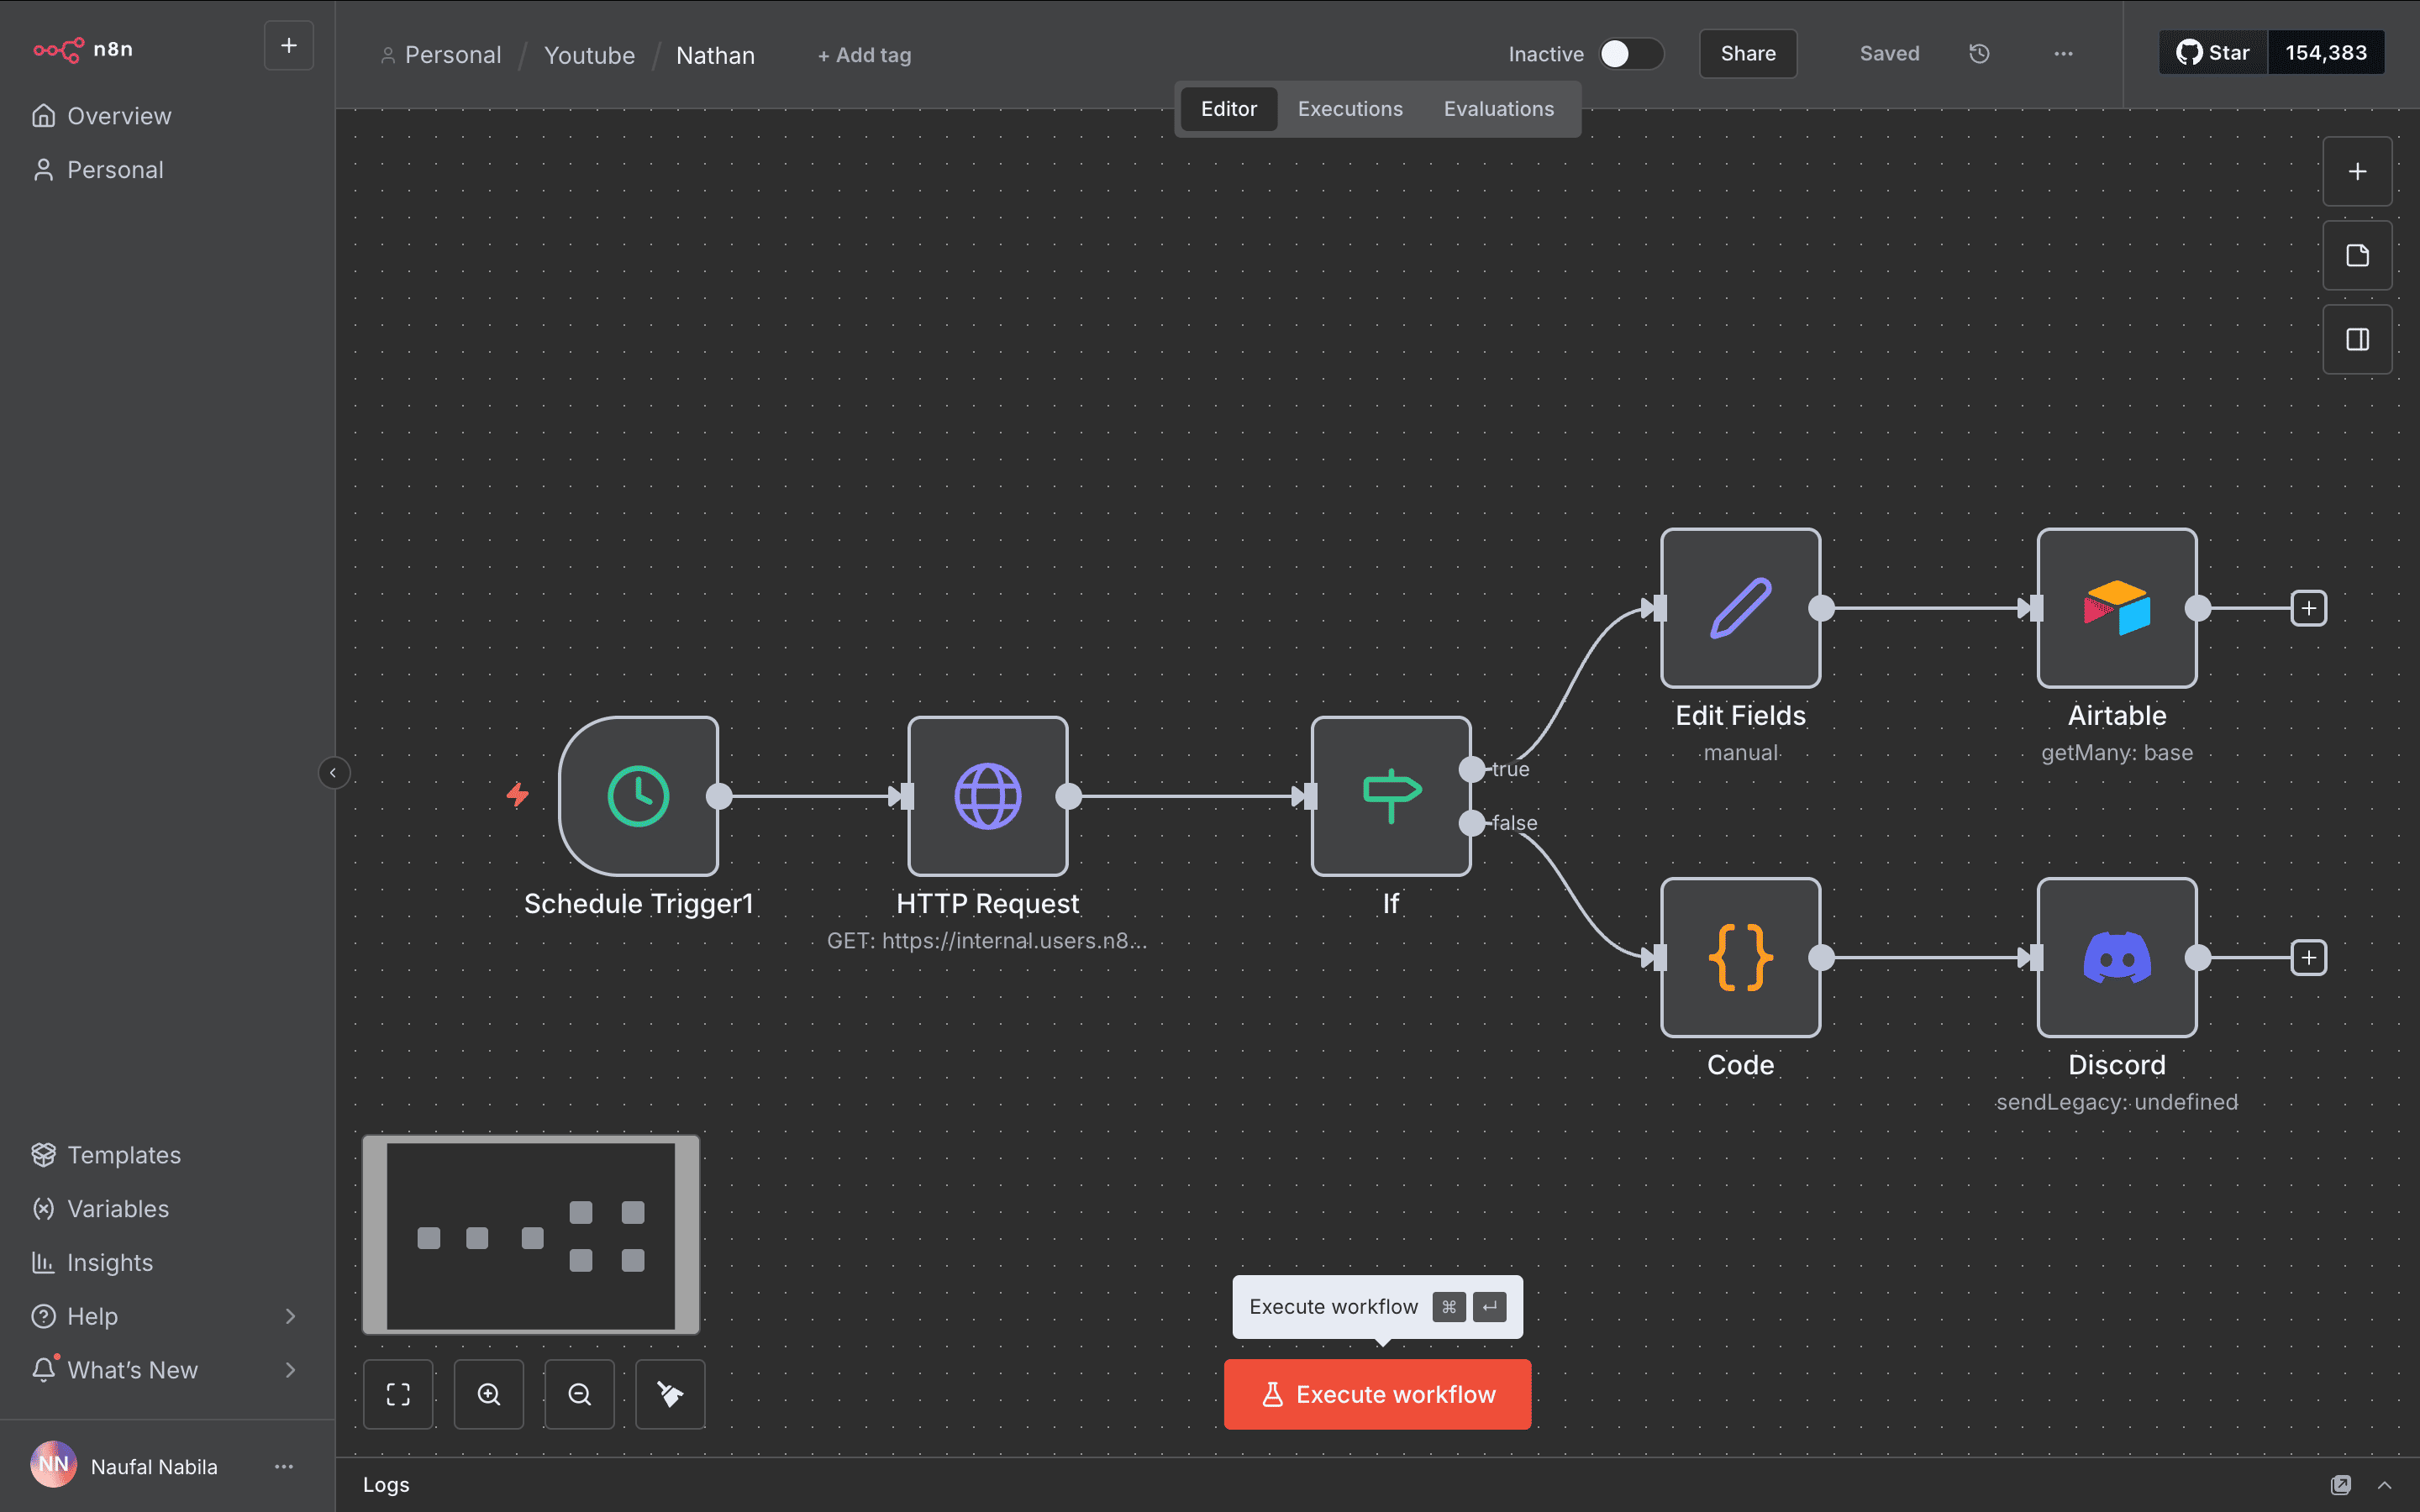
Task: Open Insights in the sidebar
Action: pyautogui.click(x=167, y=1263)
